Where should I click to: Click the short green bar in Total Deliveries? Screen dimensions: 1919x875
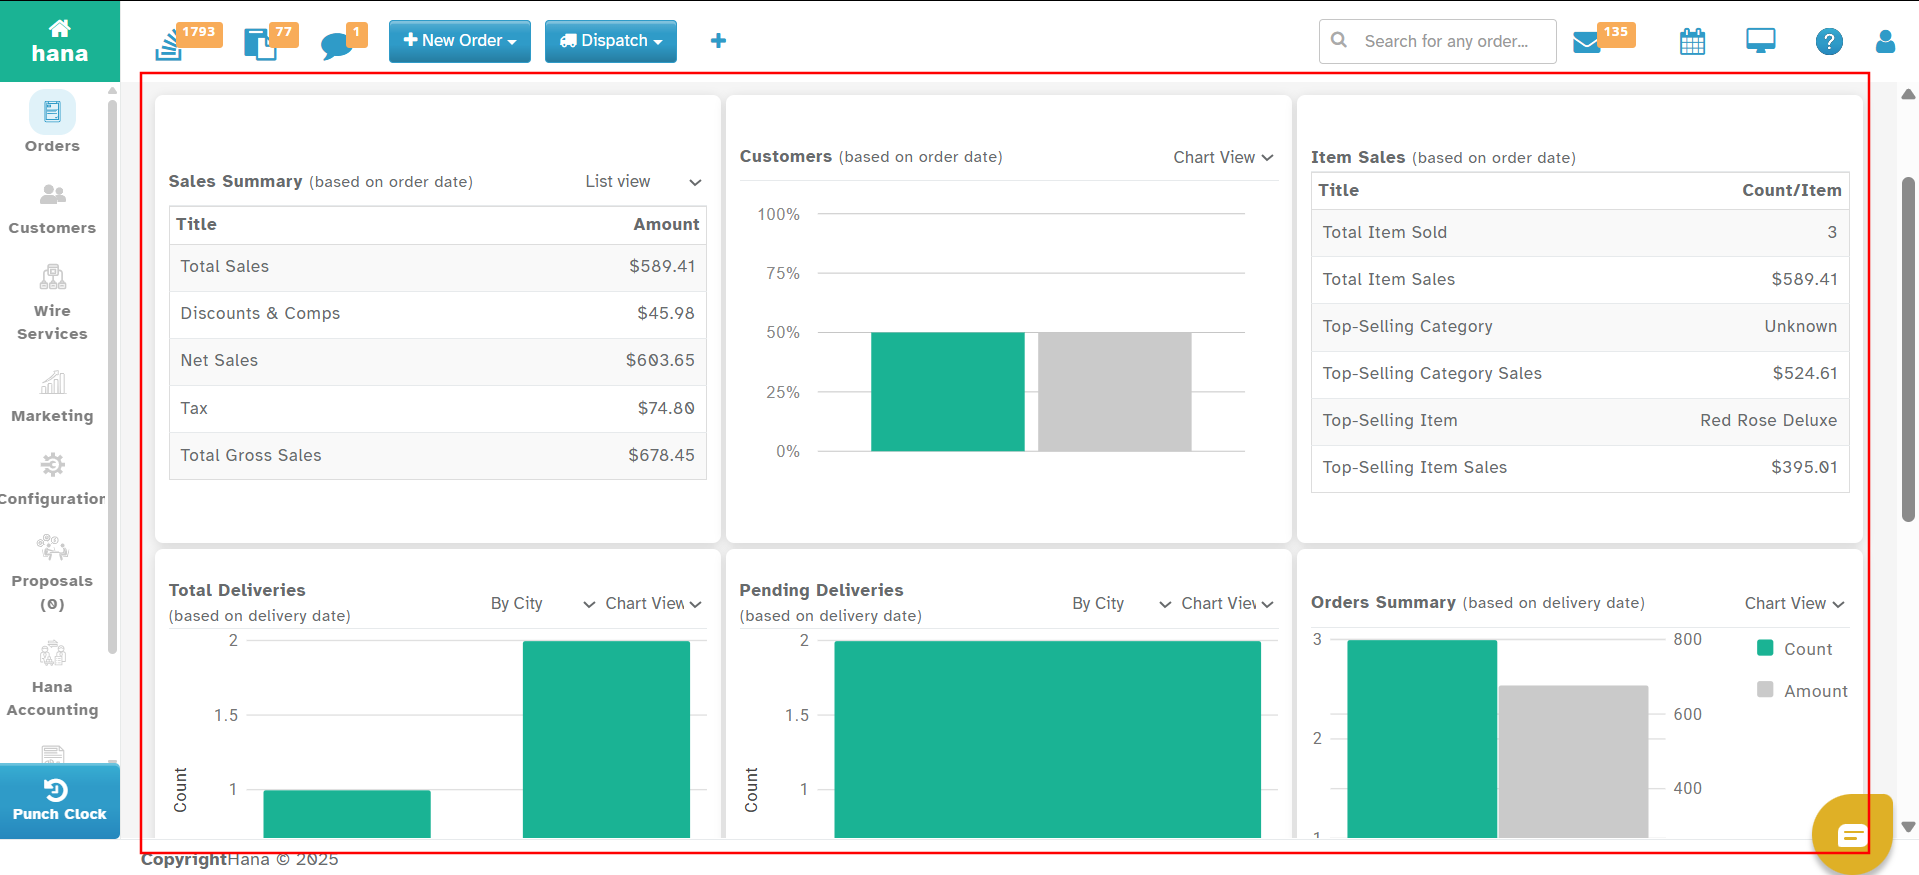(347, 814)
